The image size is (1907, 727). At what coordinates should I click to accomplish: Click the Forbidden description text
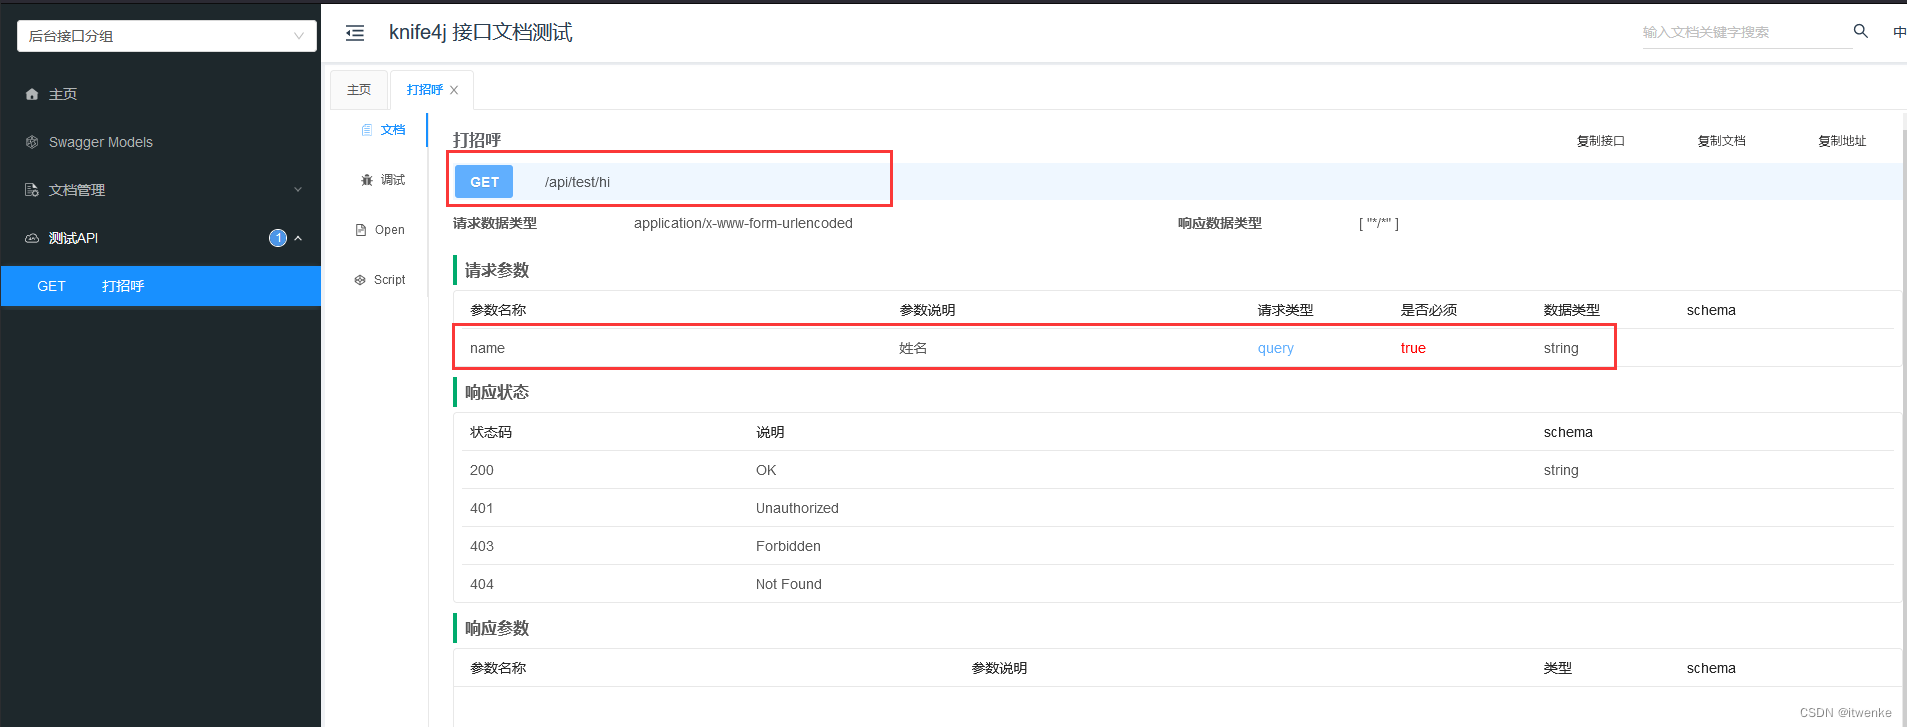[x=788, y=546]
